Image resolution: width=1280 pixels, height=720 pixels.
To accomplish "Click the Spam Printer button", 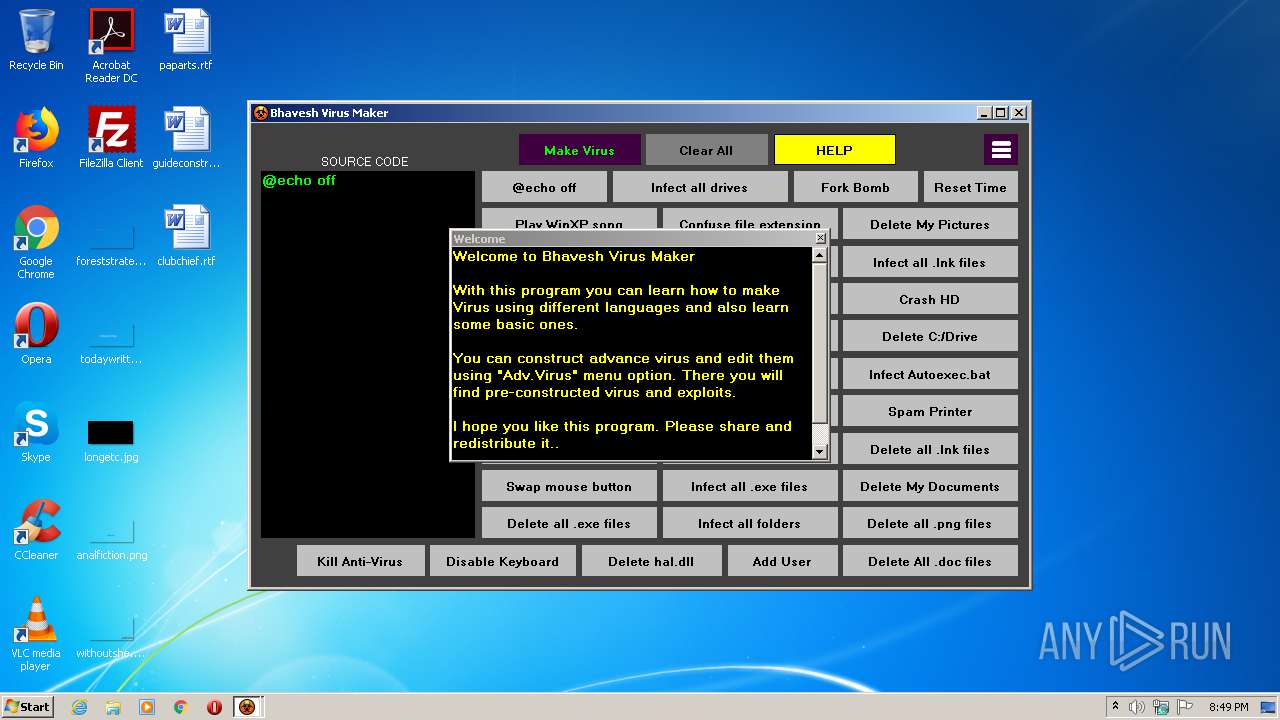I will (x=930, y=411).
